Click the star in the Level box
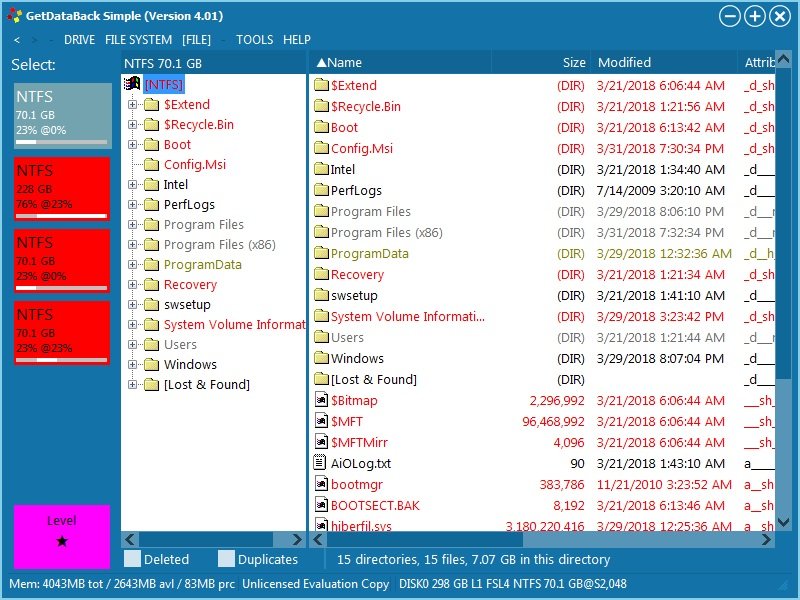 click(x=62, y=541)
